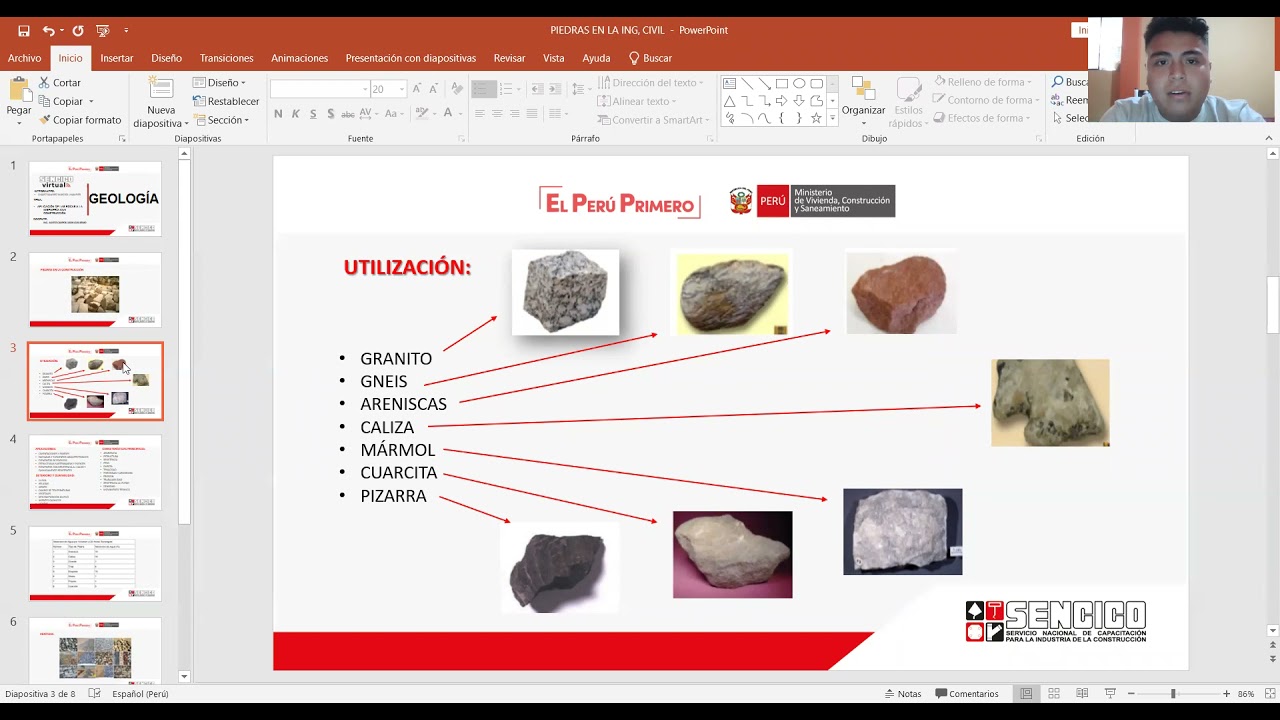Select the Copiar formato paintbrush
Viewport: 1280px width, 720px height.
tap(79, 120)
